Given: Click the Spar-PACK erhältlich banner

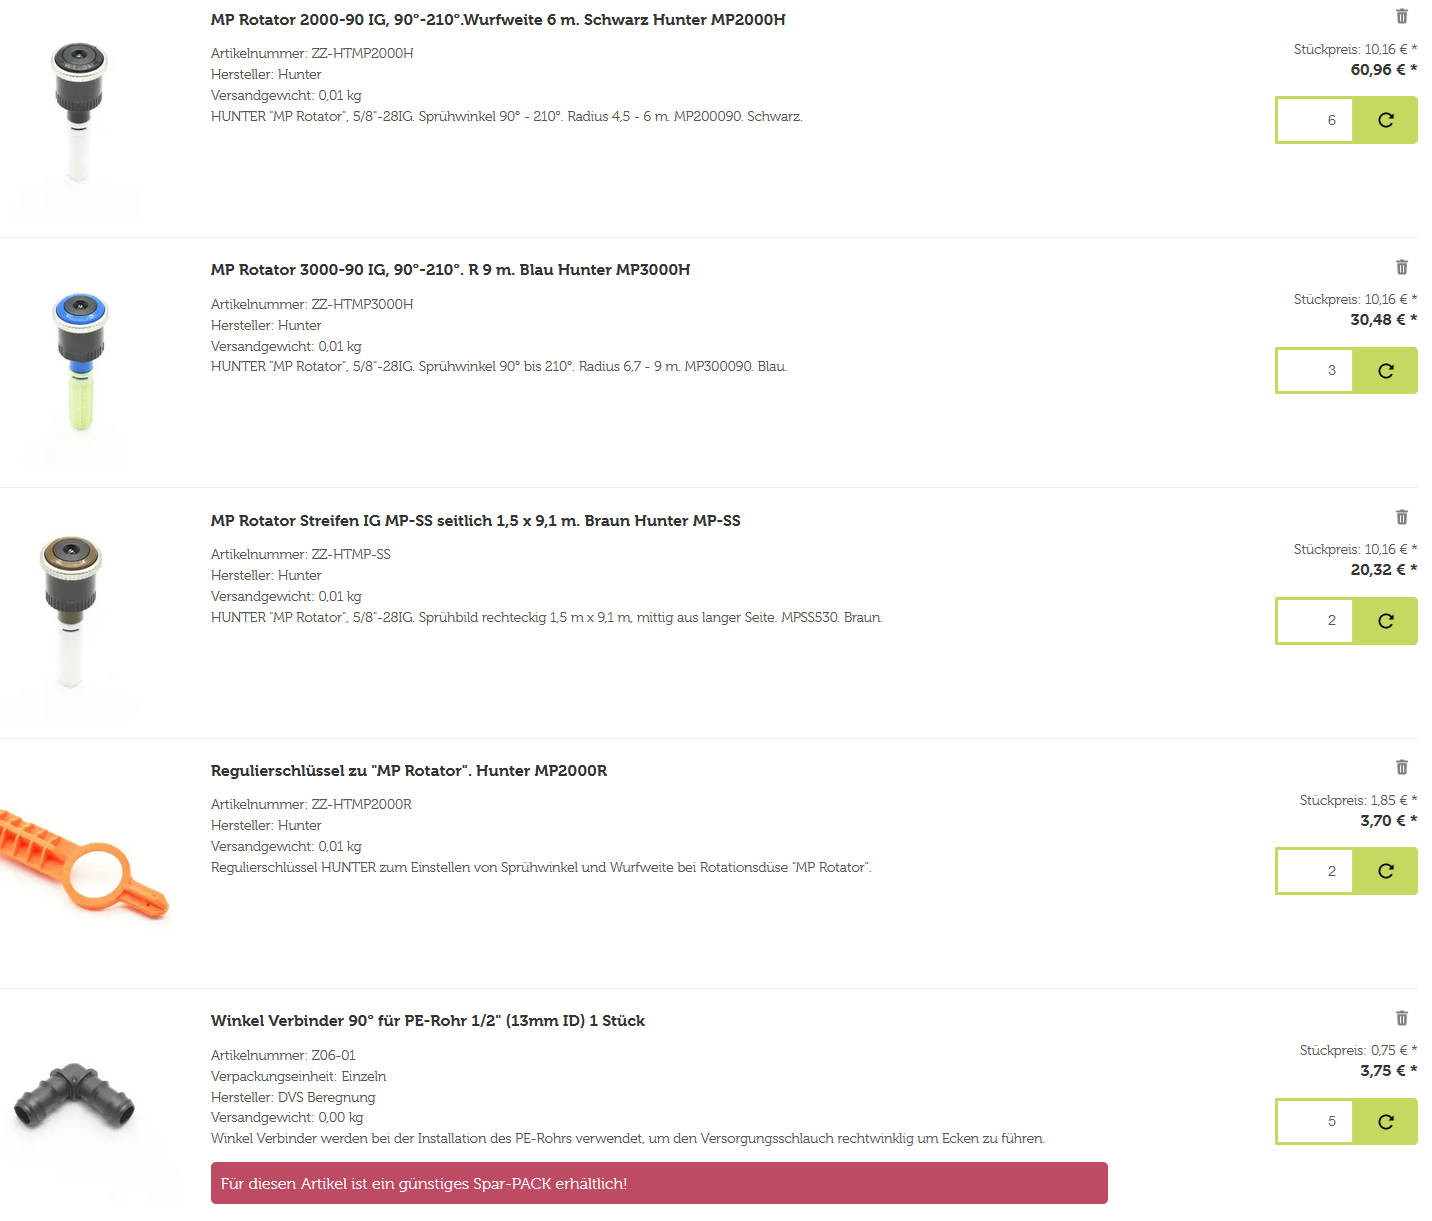Looking at the screenshot, I should pos(659,1183).
